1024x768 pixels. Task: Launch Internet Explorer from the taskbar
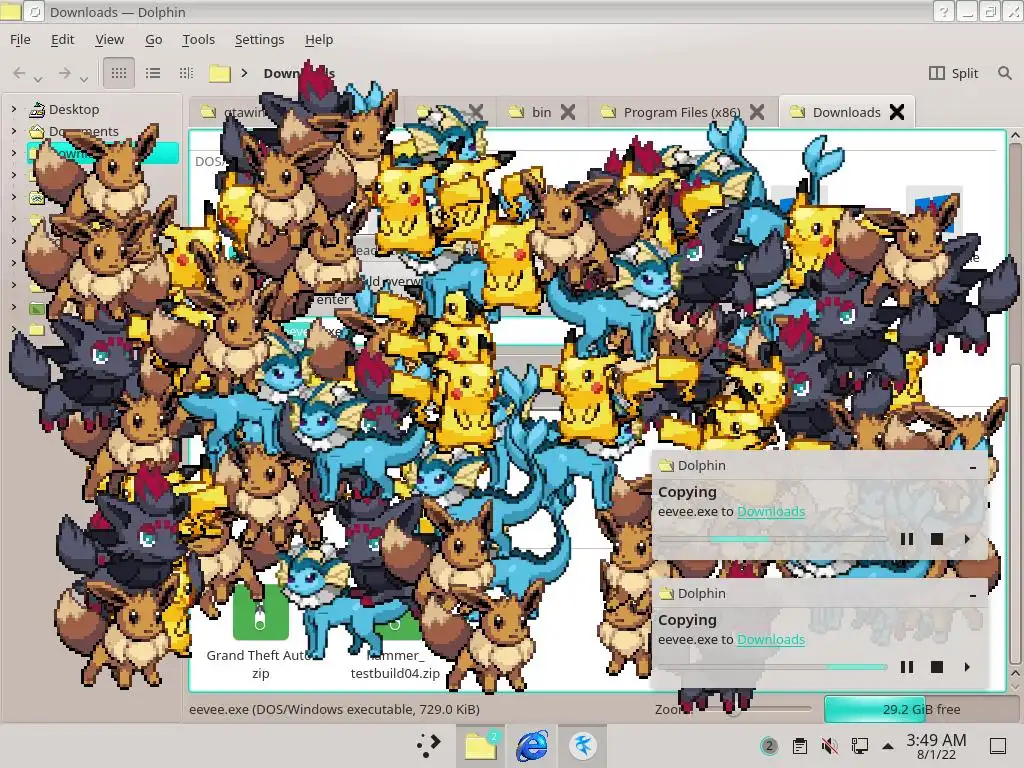coord(532,746)
